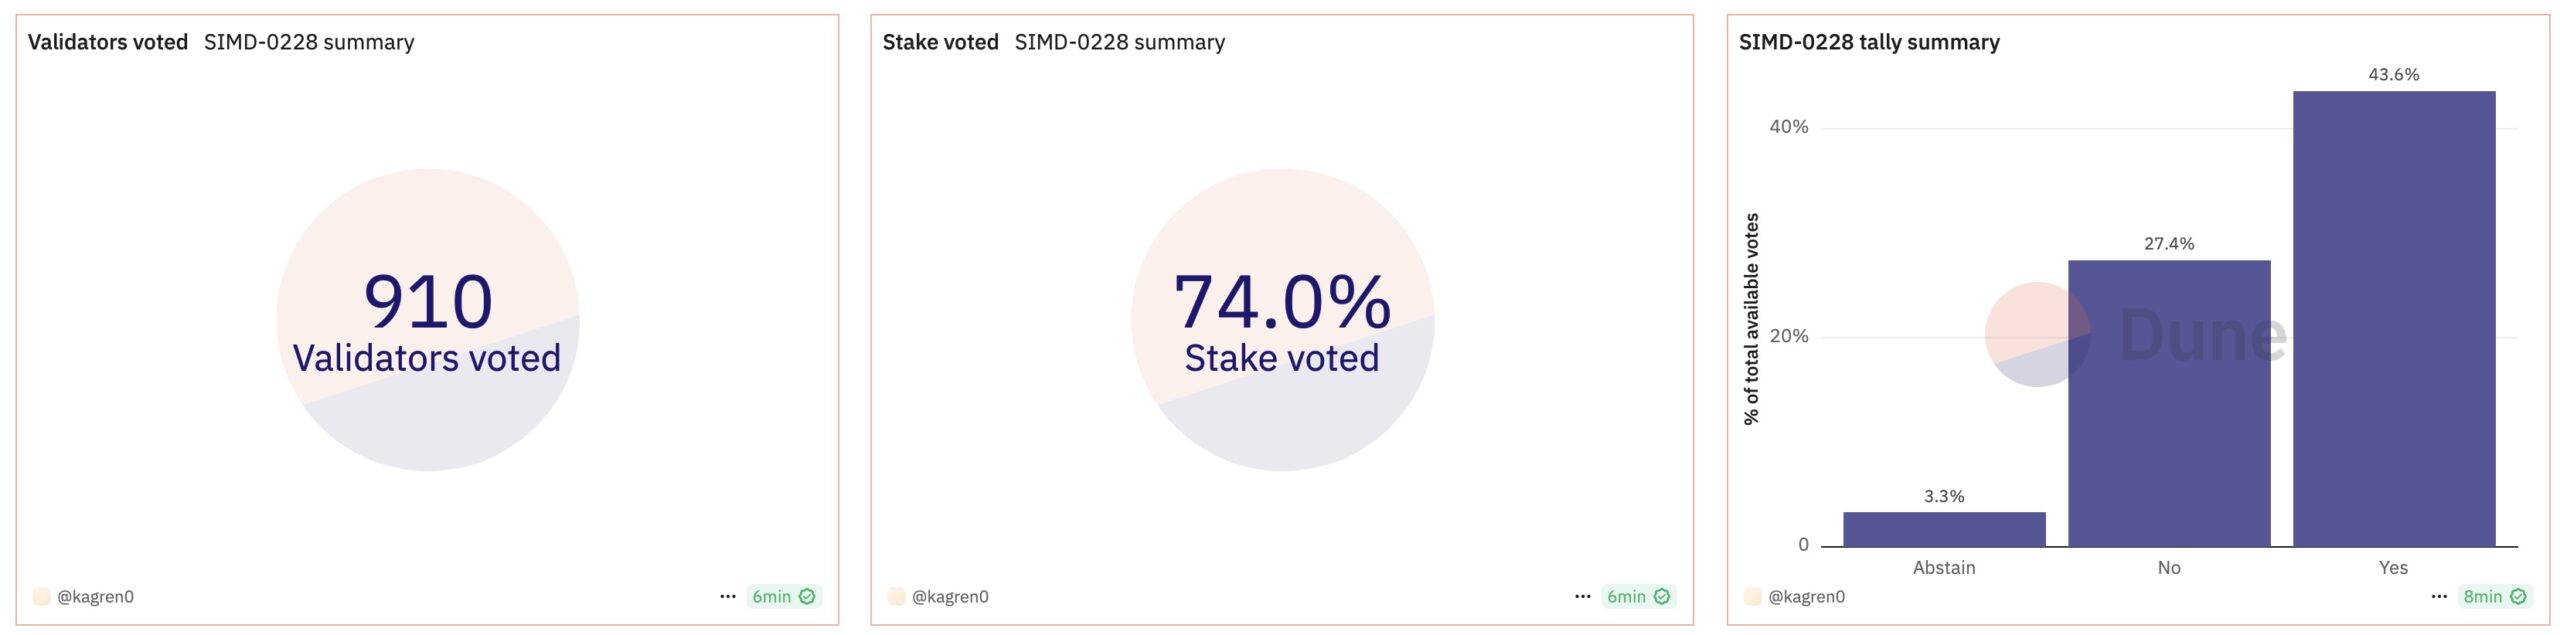Open @kagren0 profile link under tally summary
2560x635 pixels.
tap(1806, 596)
